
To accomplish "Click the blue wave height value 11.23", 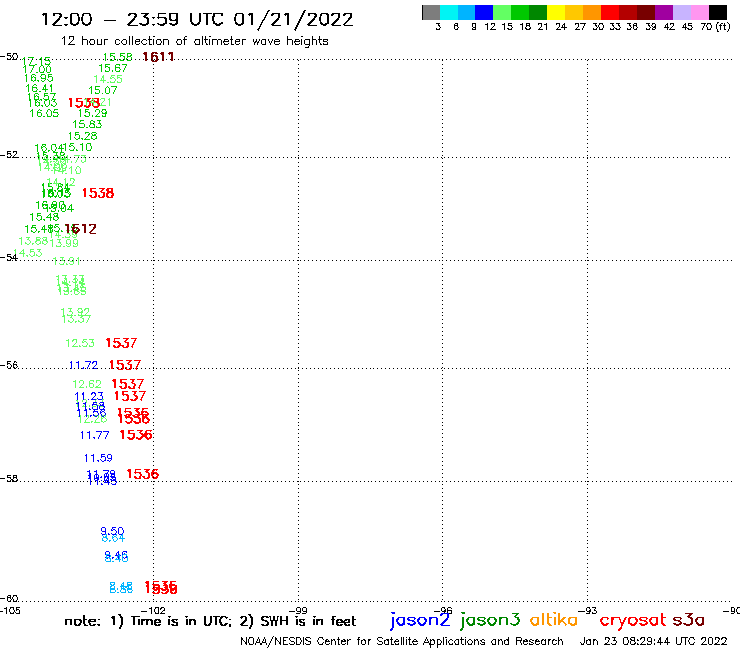I will click(x=89, y=397).
